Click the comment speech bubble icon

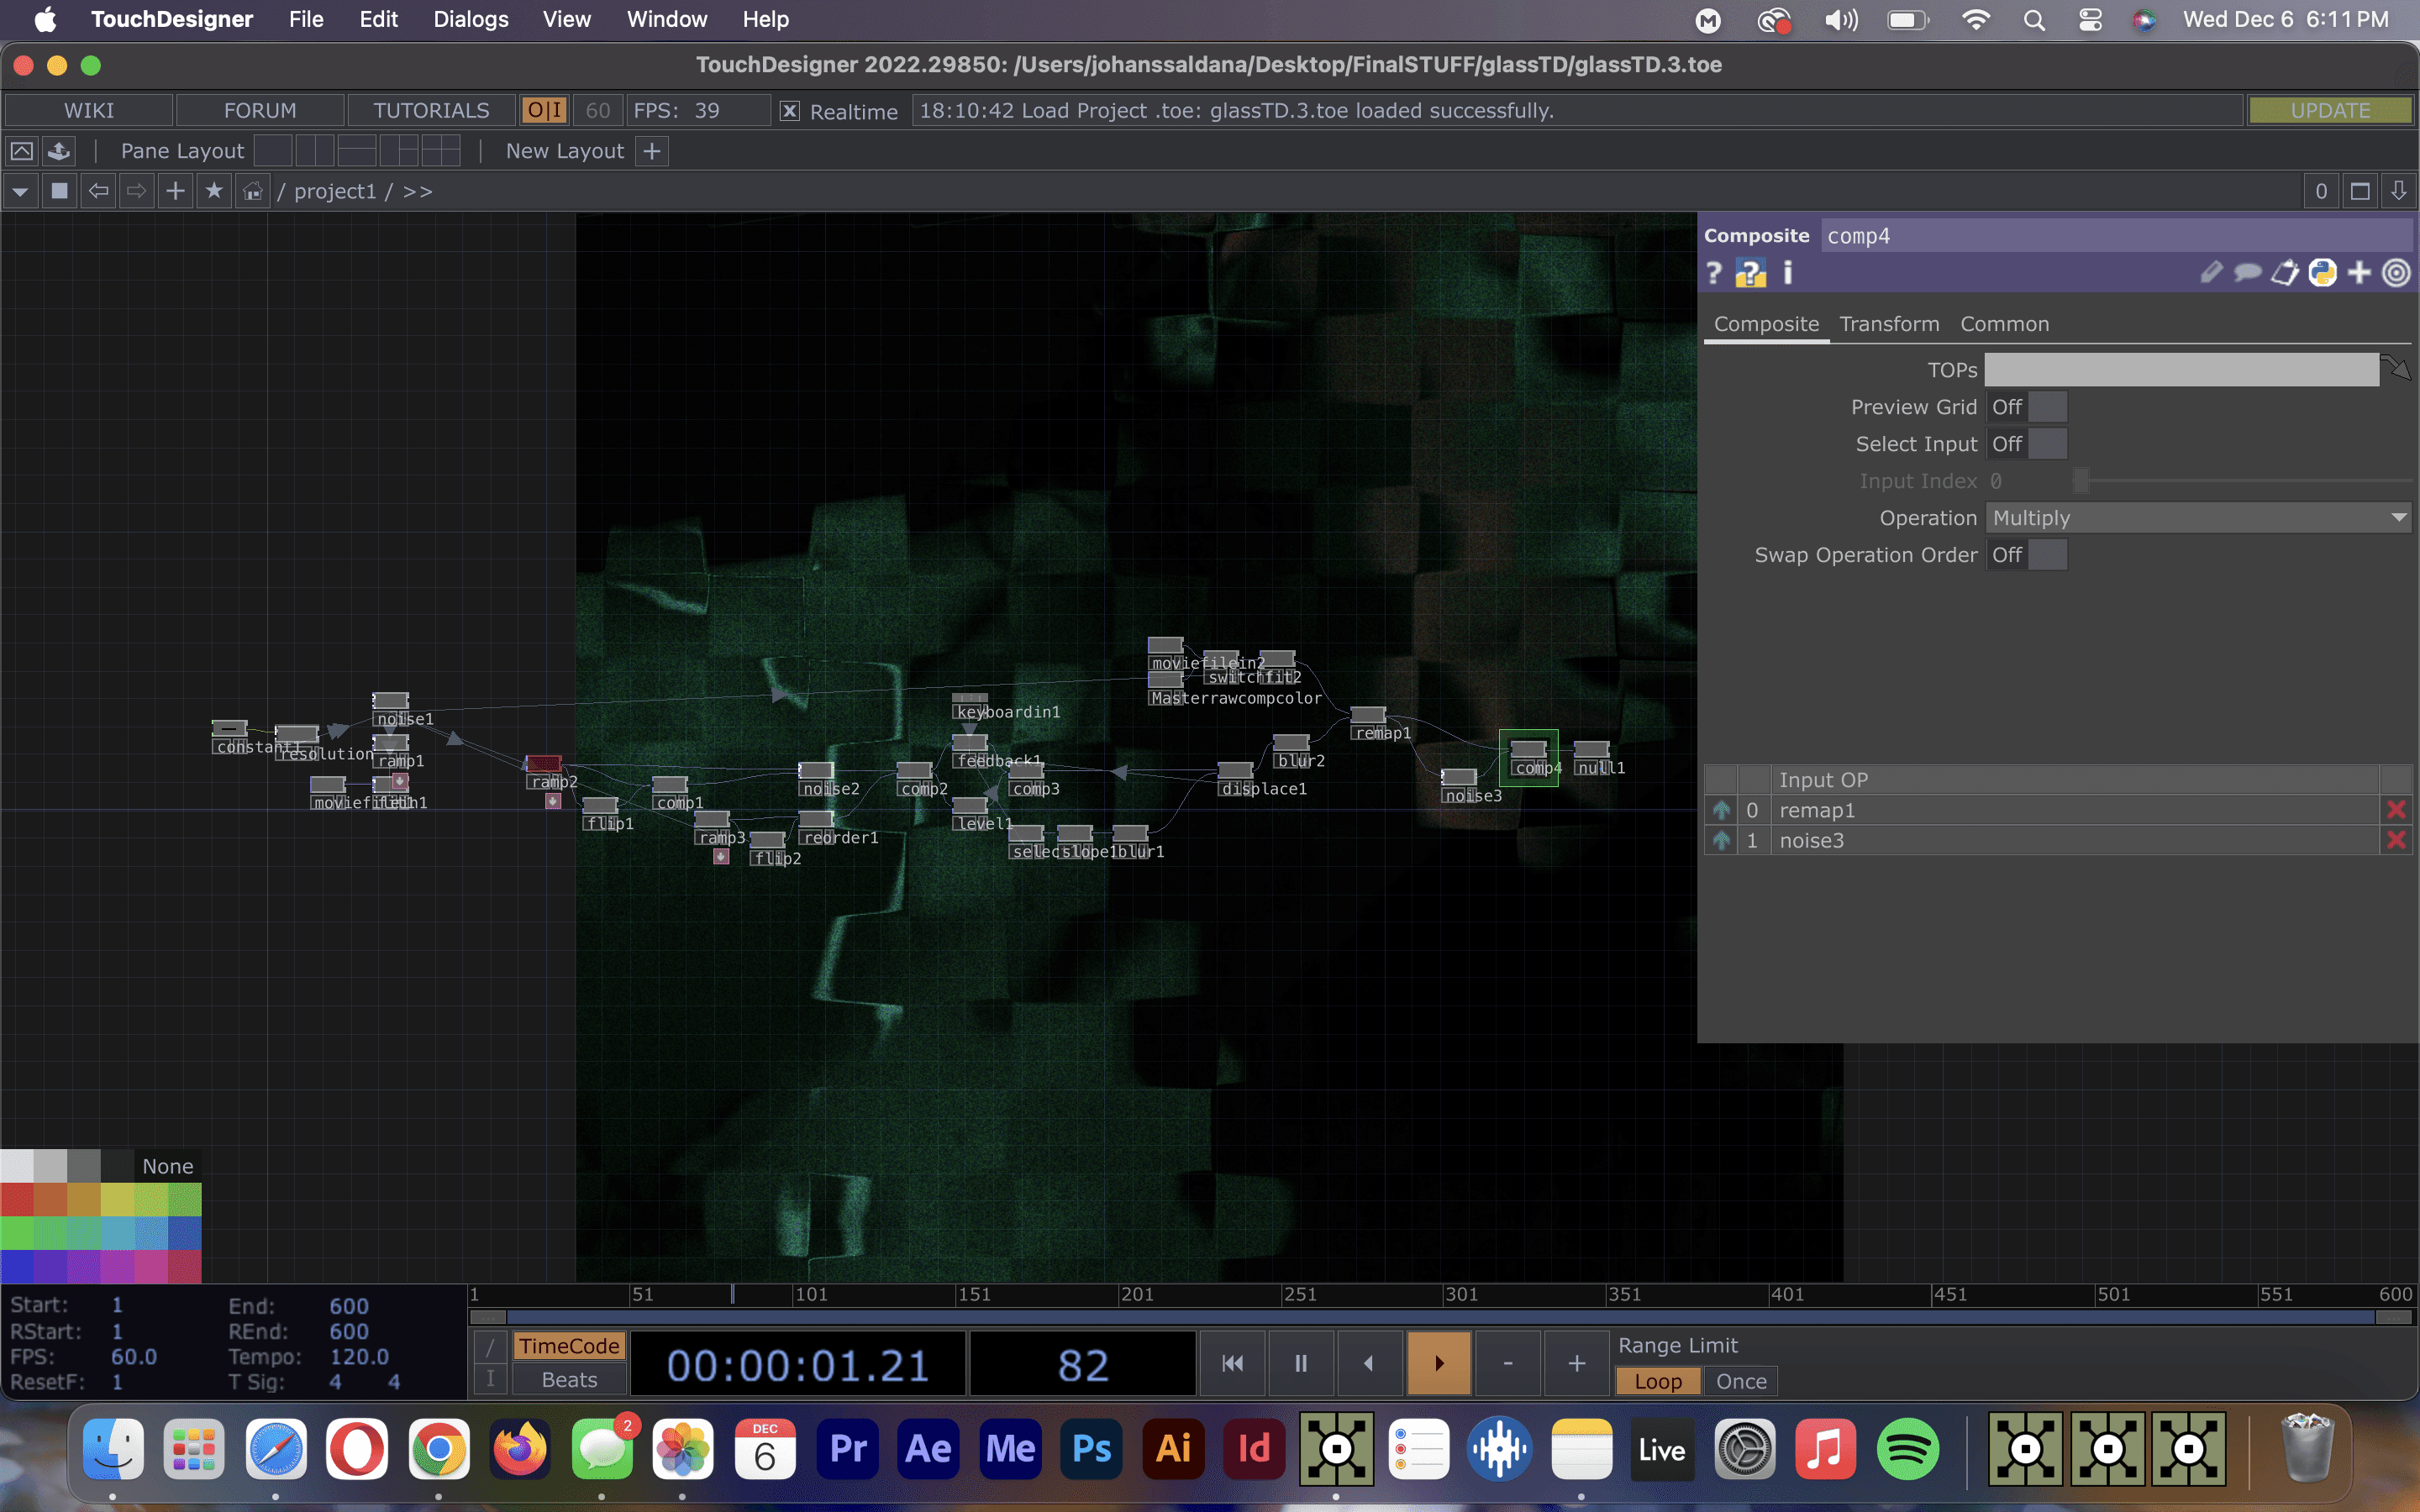coord(2247,273)
